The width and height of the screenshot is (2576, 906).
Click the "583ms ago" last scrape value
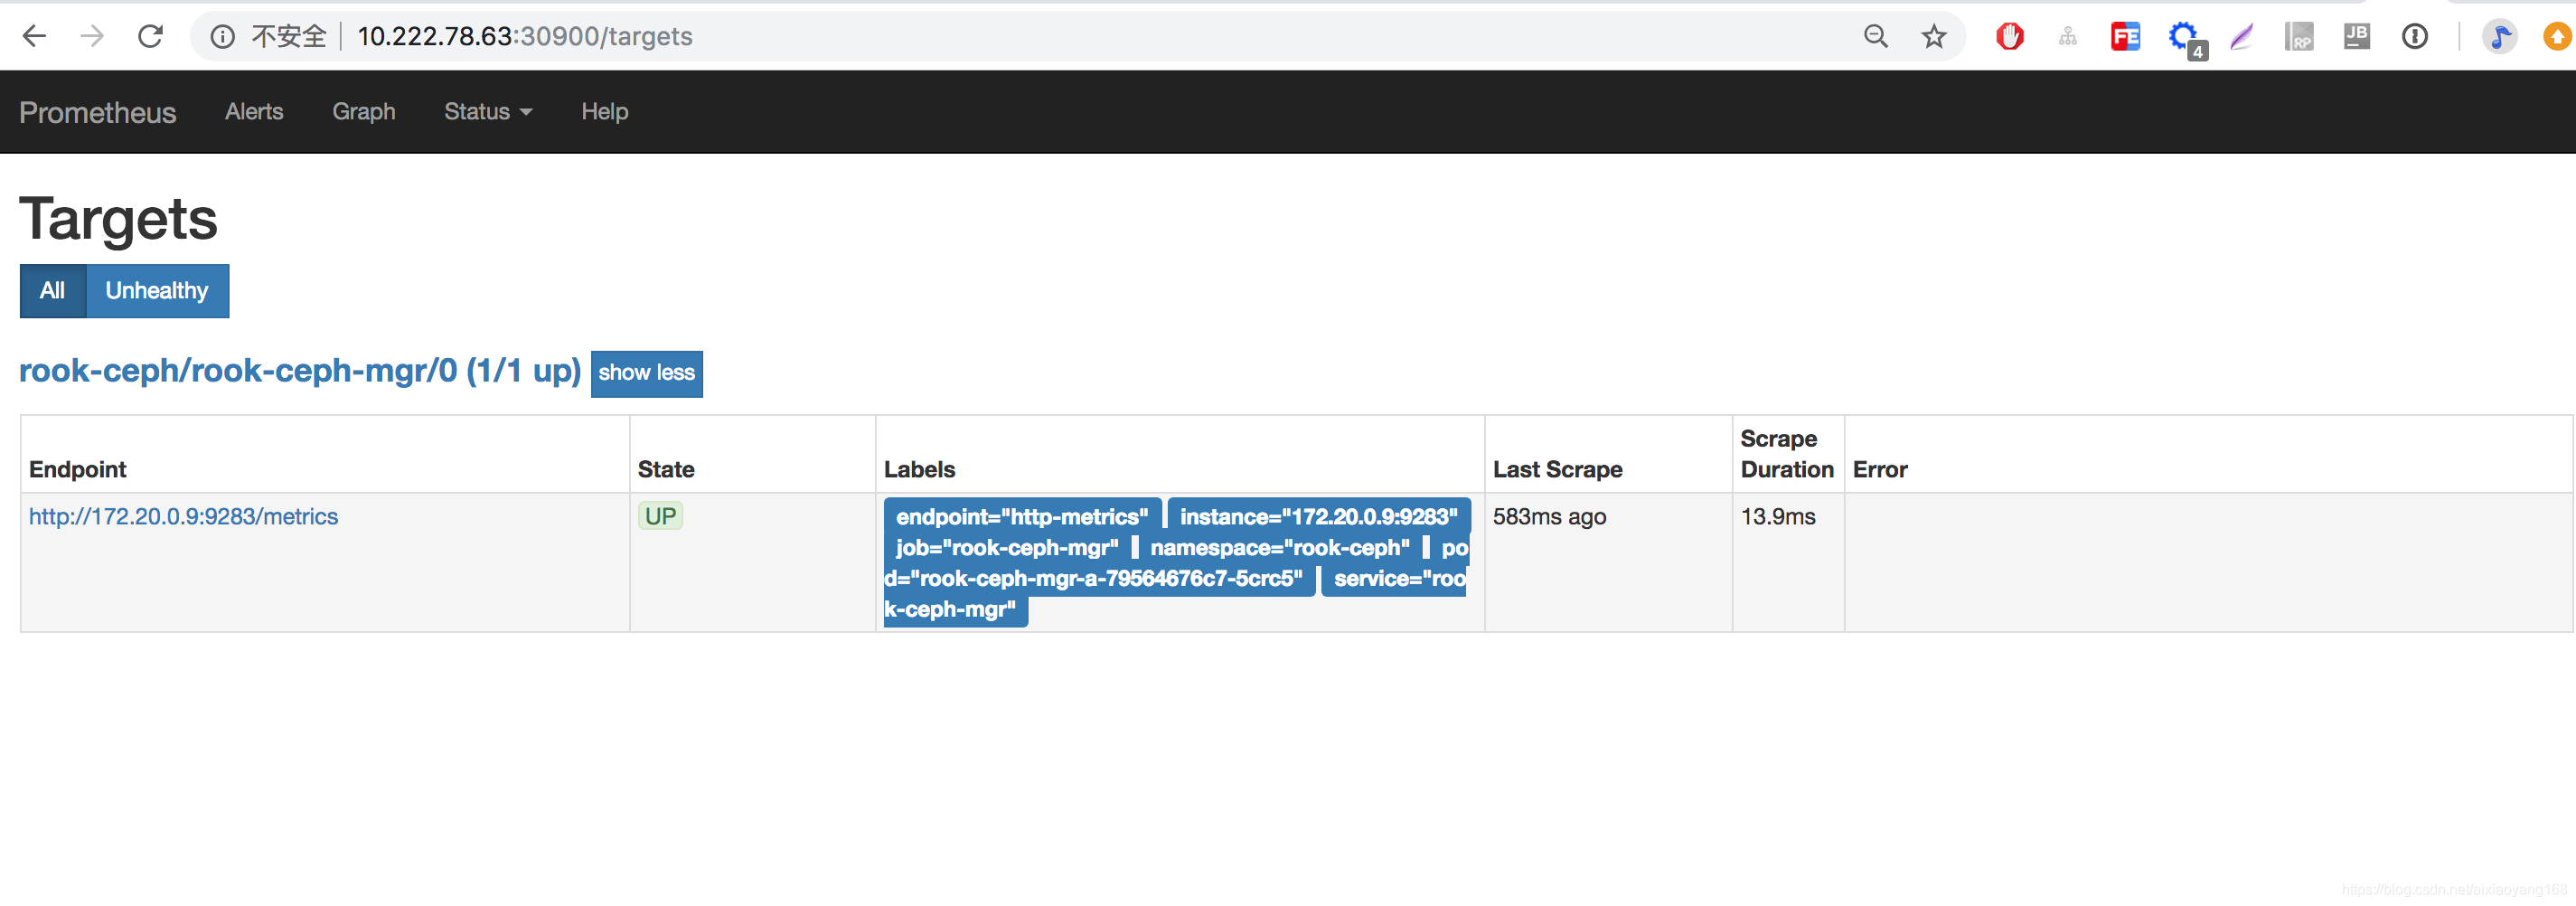pyautogui.click(x=1549, y=517)
